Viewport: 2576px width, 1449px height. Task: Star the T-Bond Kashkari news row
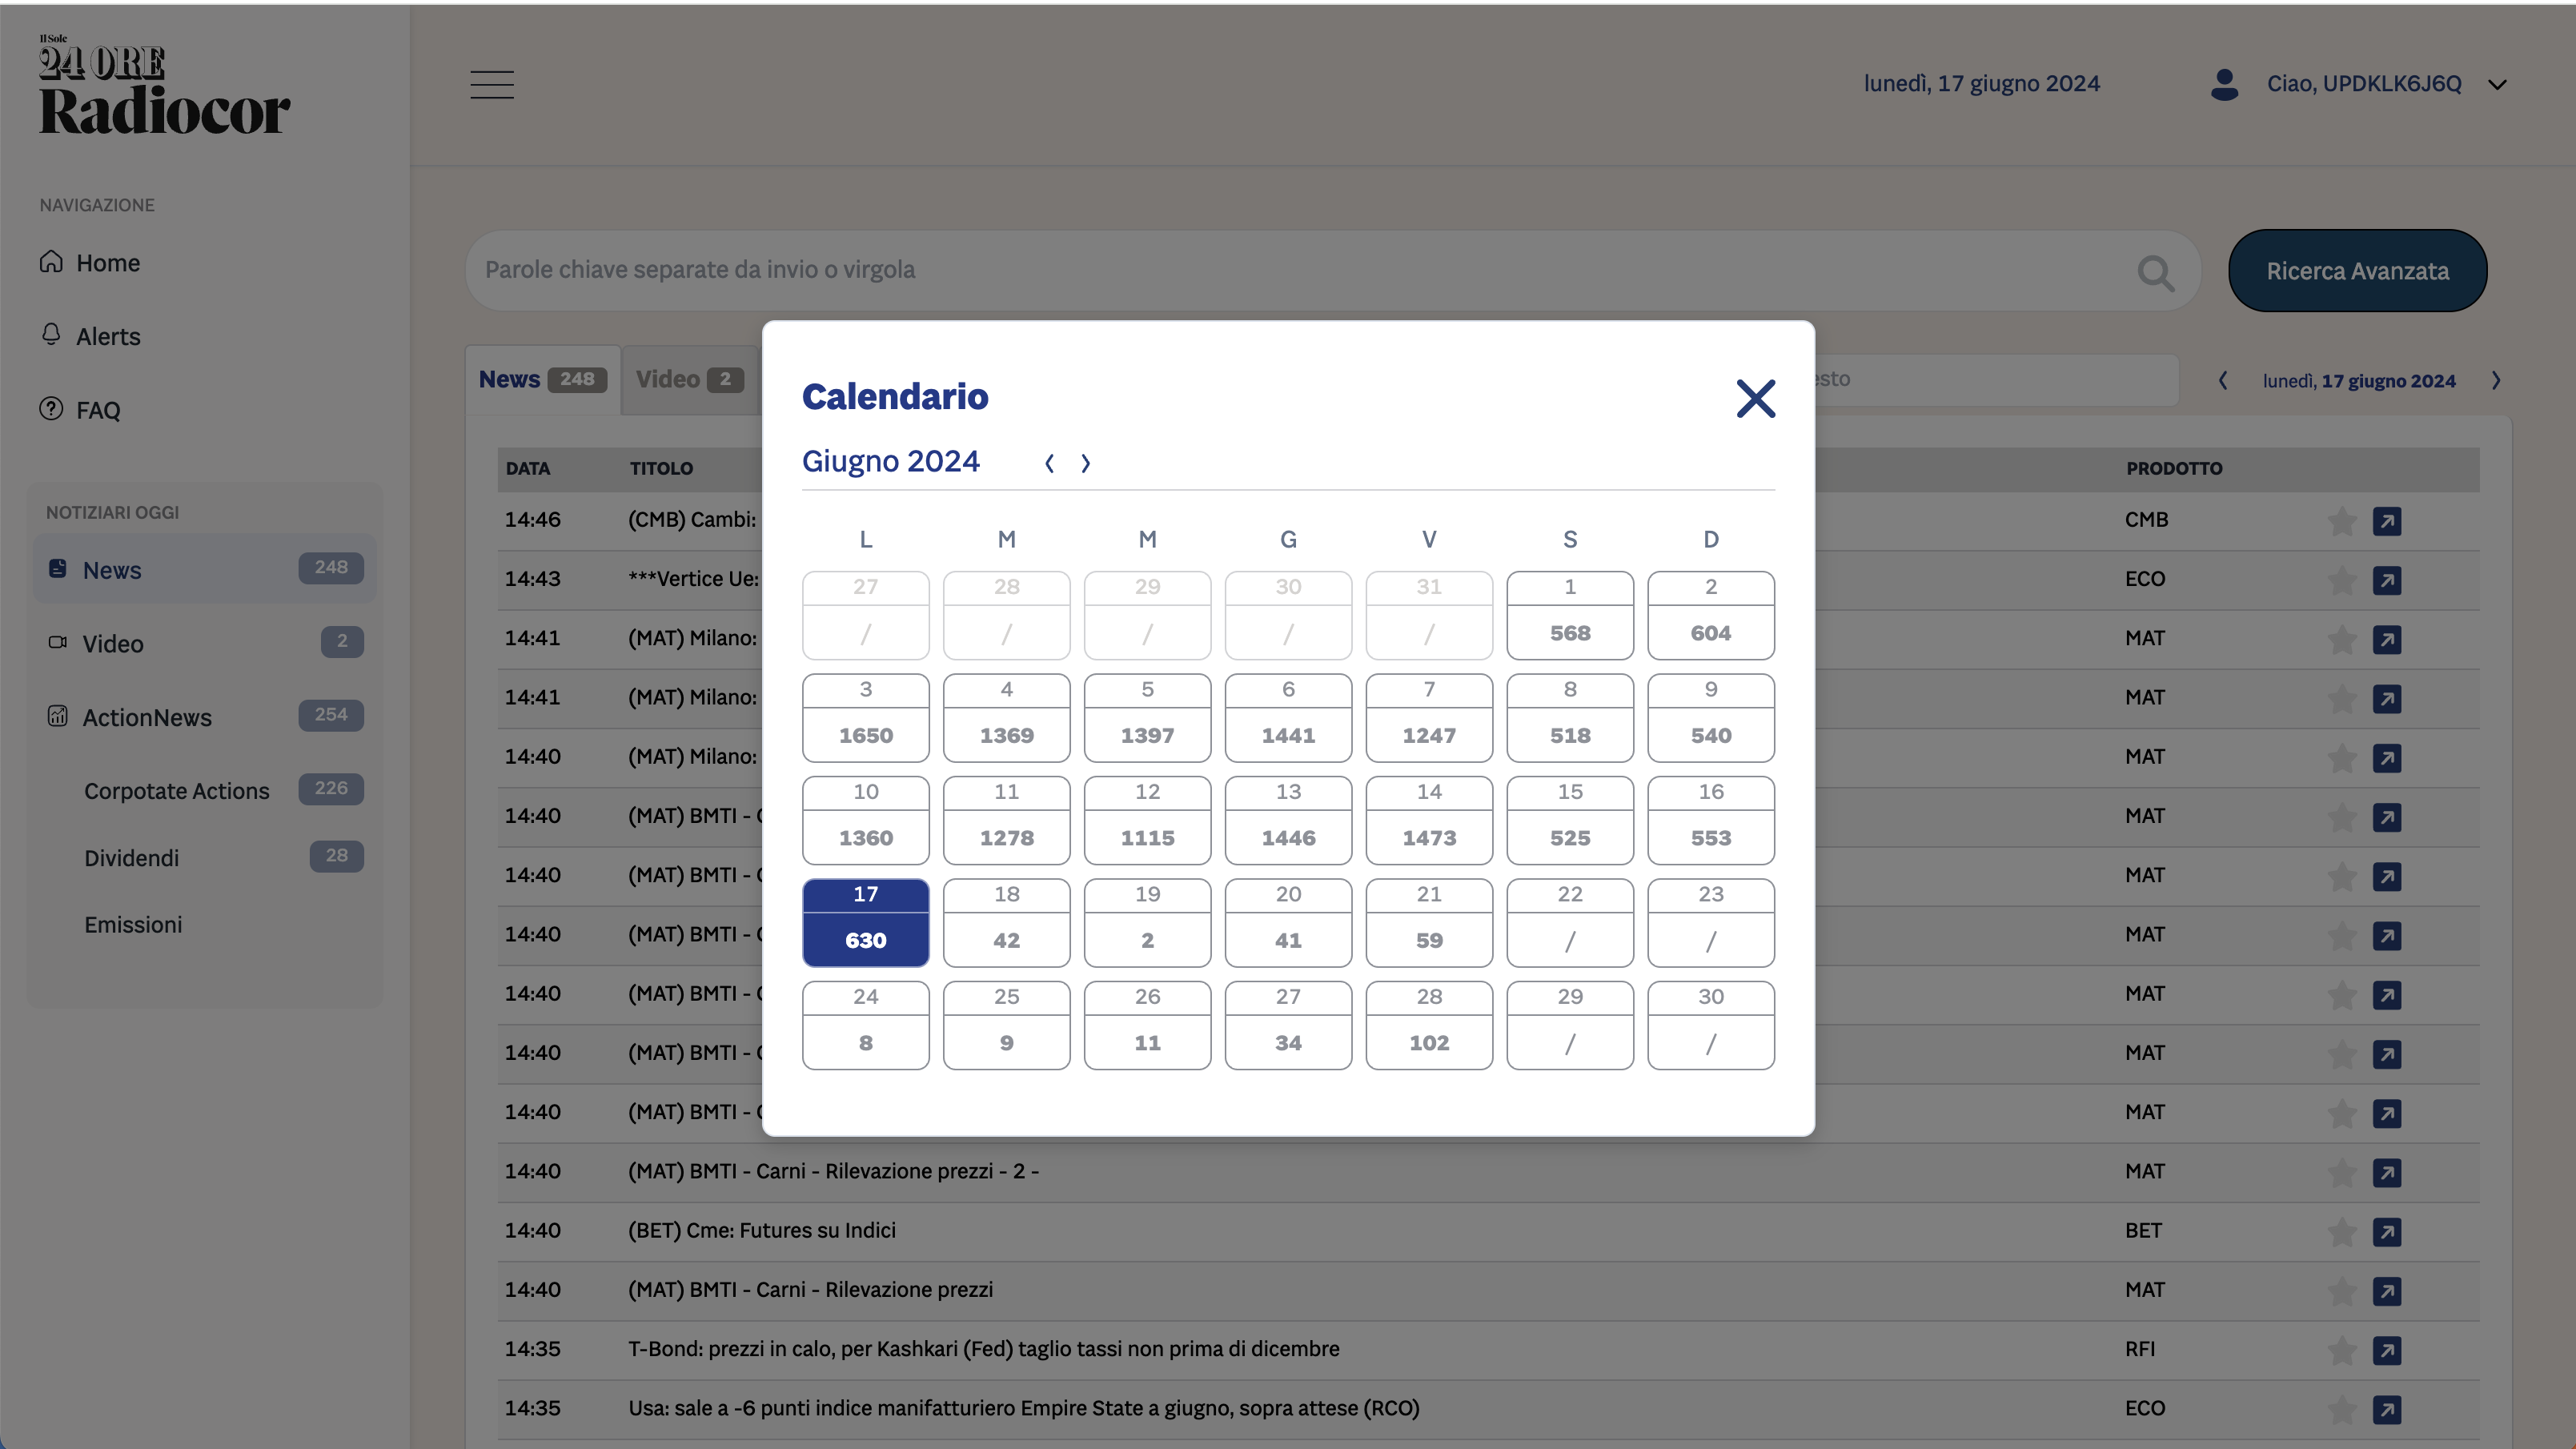click(2342, 1351)
